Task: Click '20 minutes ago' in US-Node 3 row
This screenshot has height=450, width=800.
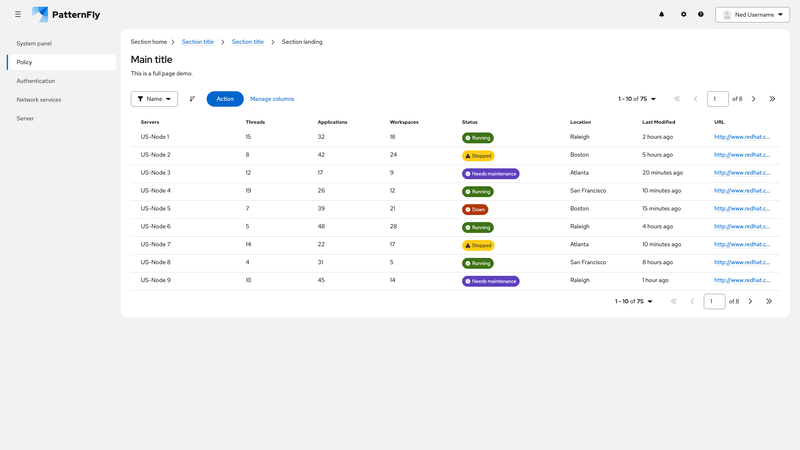Action: coord(662,172)
